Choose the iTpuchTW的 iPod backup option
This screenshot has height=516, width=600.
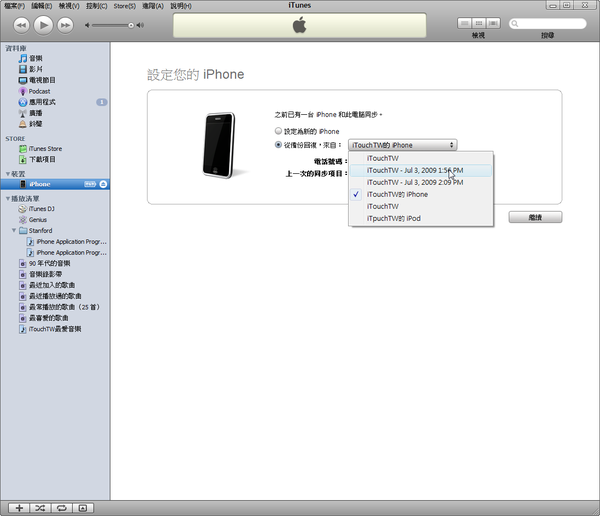tap(421, 218)
